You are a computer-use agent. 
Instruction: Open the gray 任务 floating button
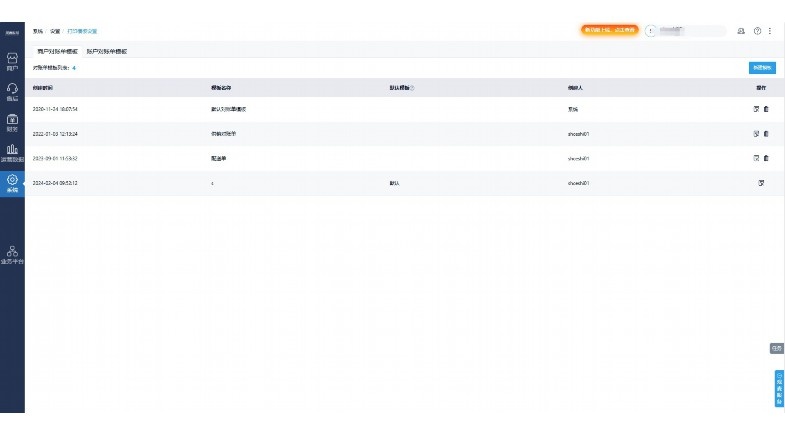776,348
